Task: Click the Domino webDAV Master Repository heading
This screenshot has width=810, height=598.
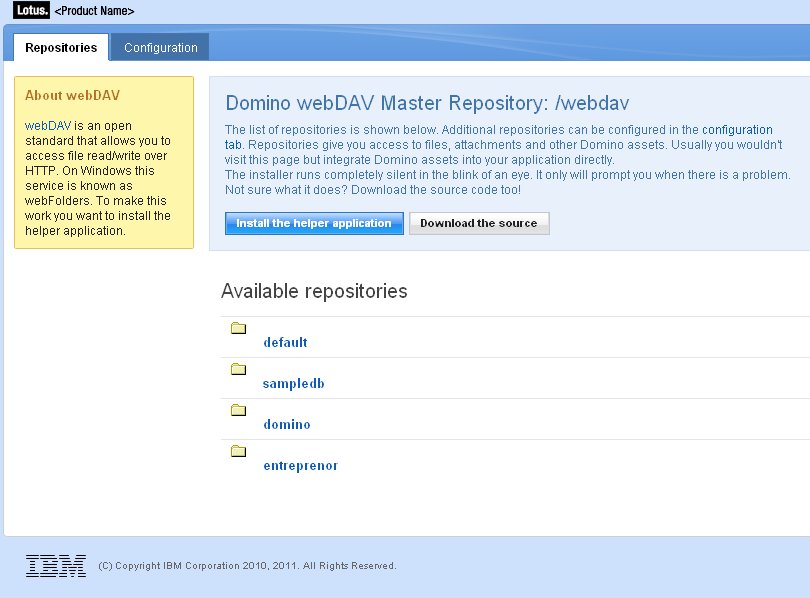Action: coord(427,103)
